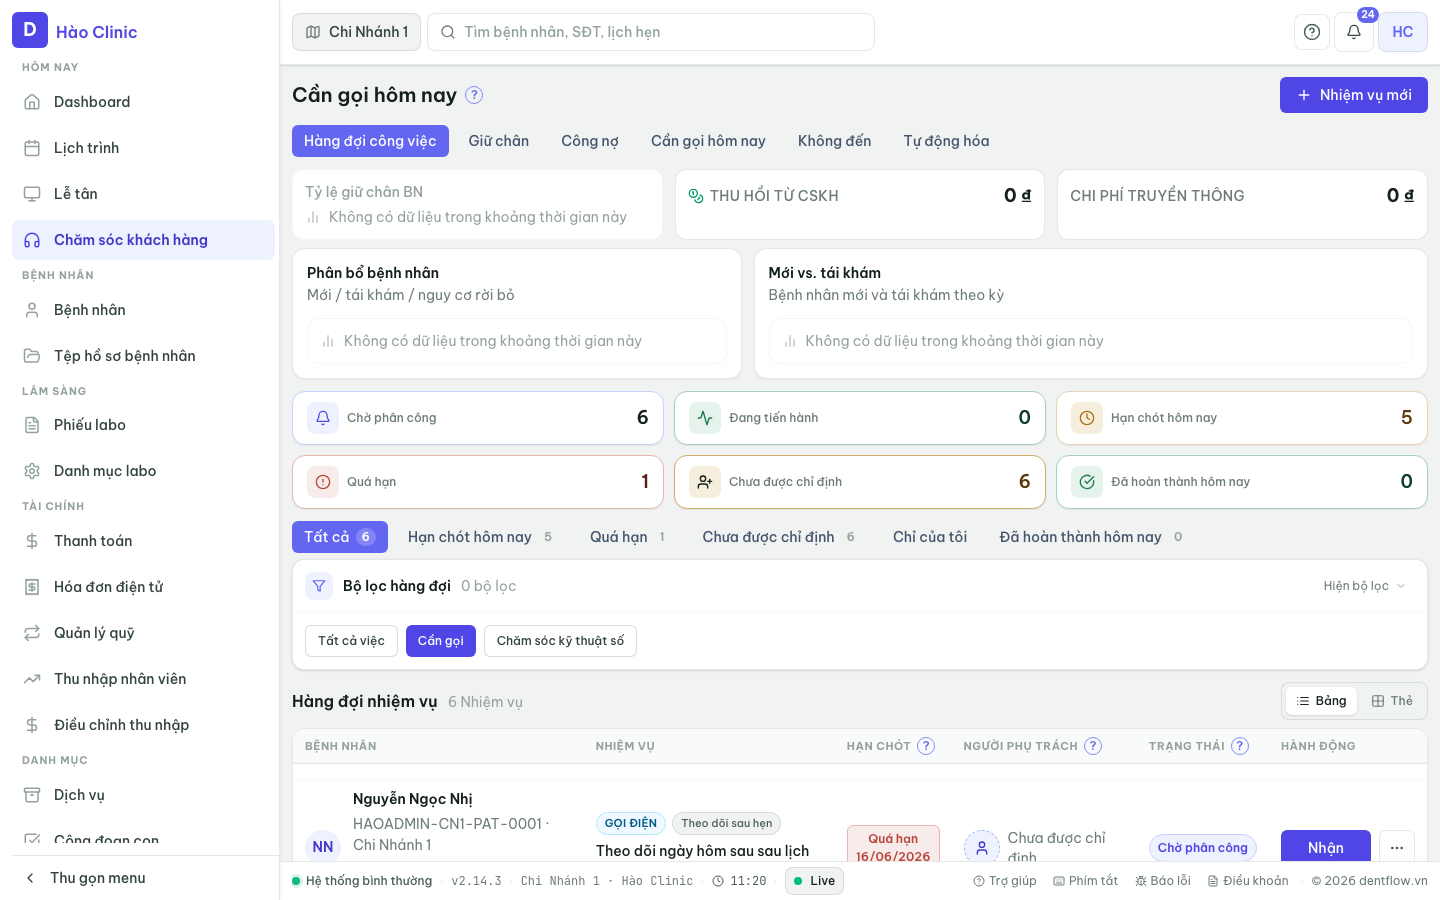This screenshot has width=1440, height=900.
Task: Click the user-plus icon on Chưa được chỉ định card
Action: click(x=705, y=482)
